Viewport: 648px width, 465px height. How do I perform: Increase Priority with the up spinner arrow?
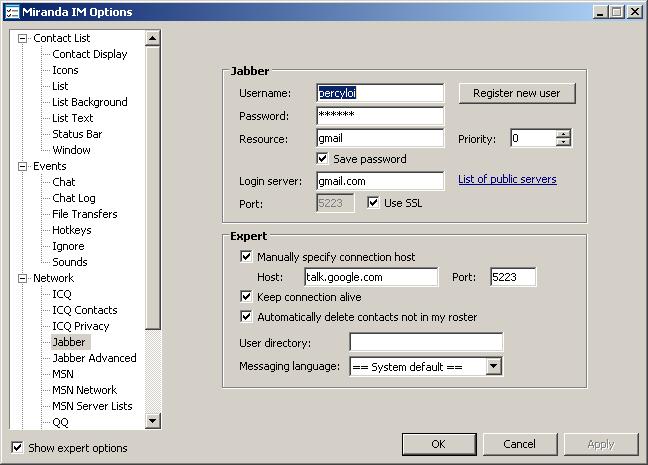point(563,134)
